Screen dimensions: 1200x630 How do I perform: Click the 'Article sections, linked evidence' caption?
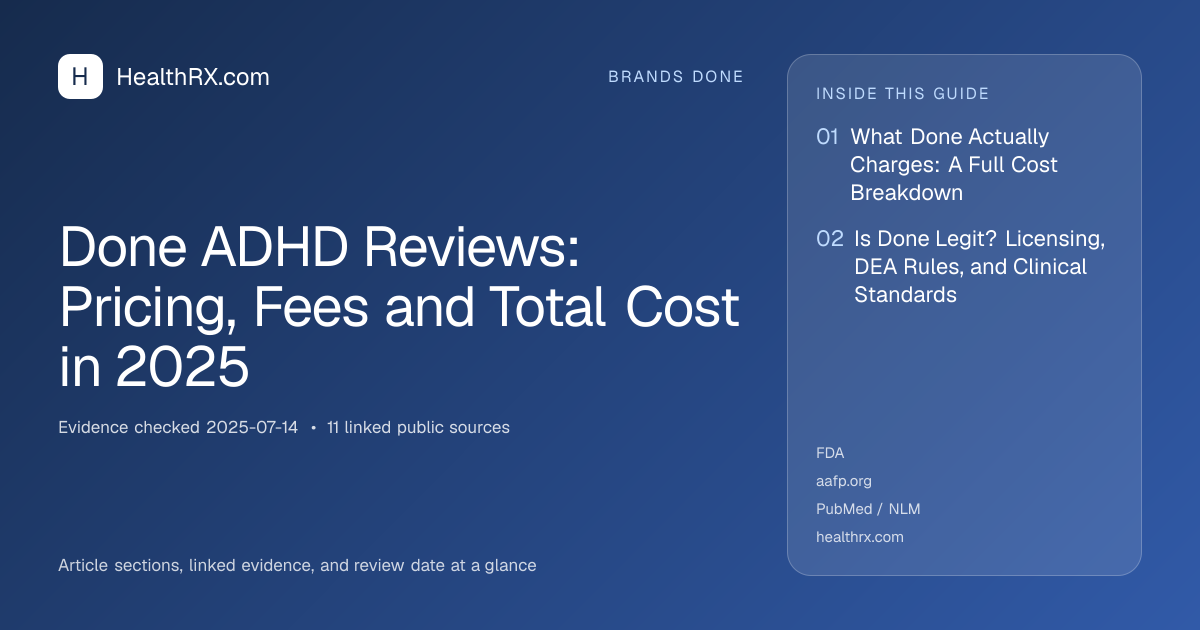[x=297, y=565]
